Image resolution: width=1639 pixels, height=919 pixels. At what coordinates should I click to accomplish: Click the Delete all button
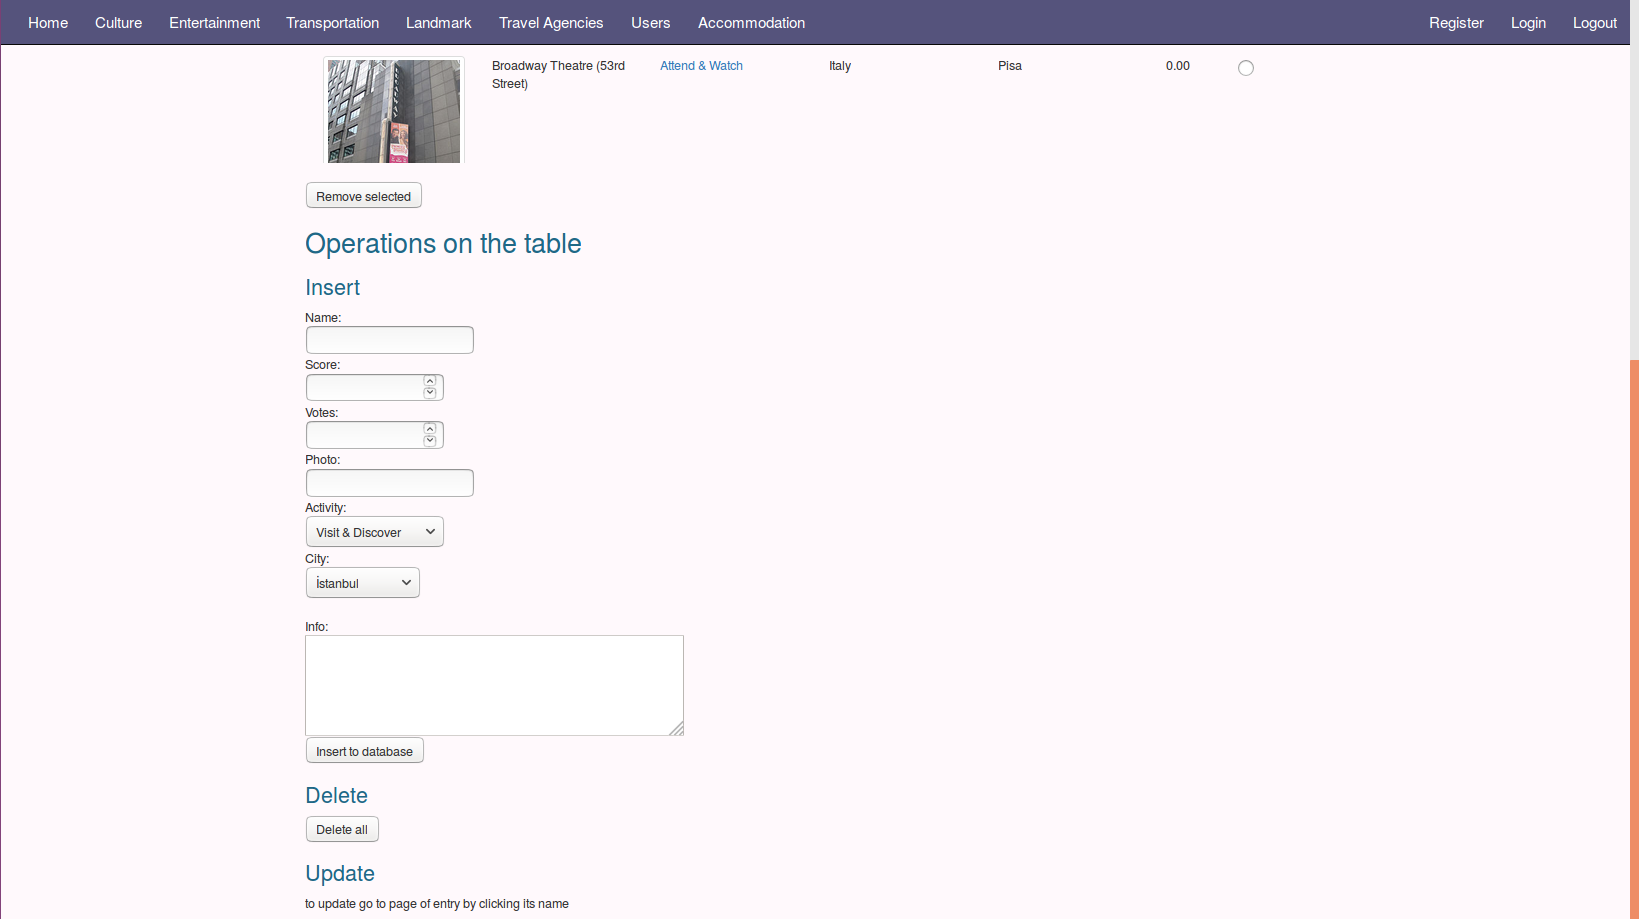342,829
